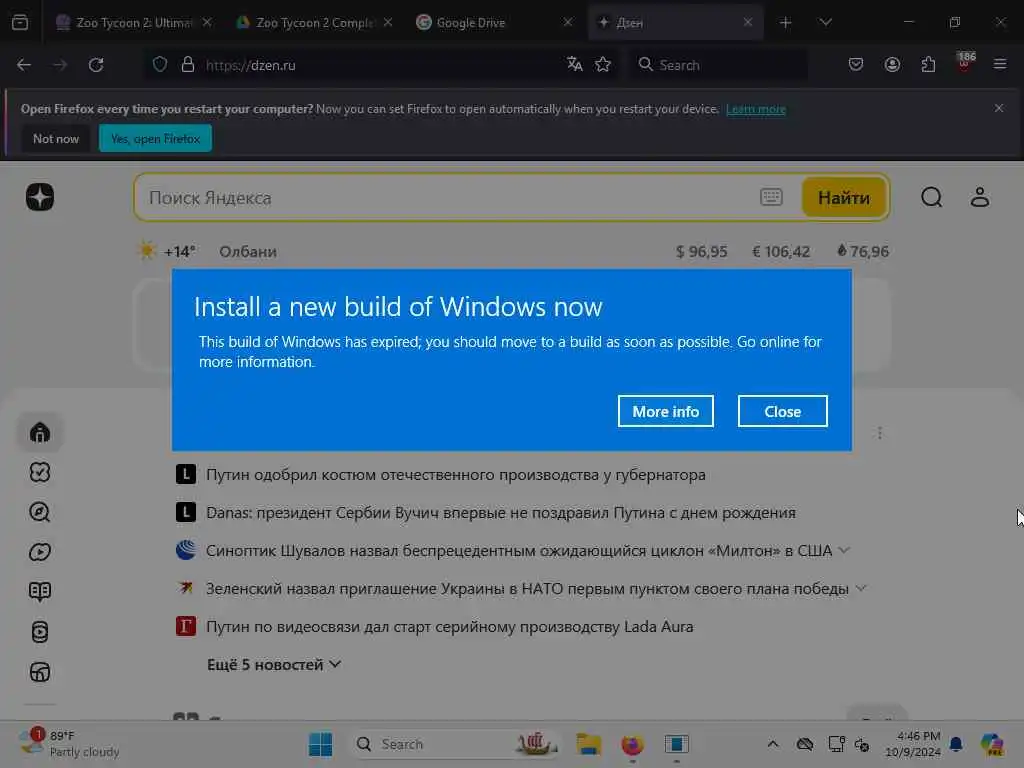Select the Дзен tab
Viewport: 1024px width, 768px height.
[675, 23]
